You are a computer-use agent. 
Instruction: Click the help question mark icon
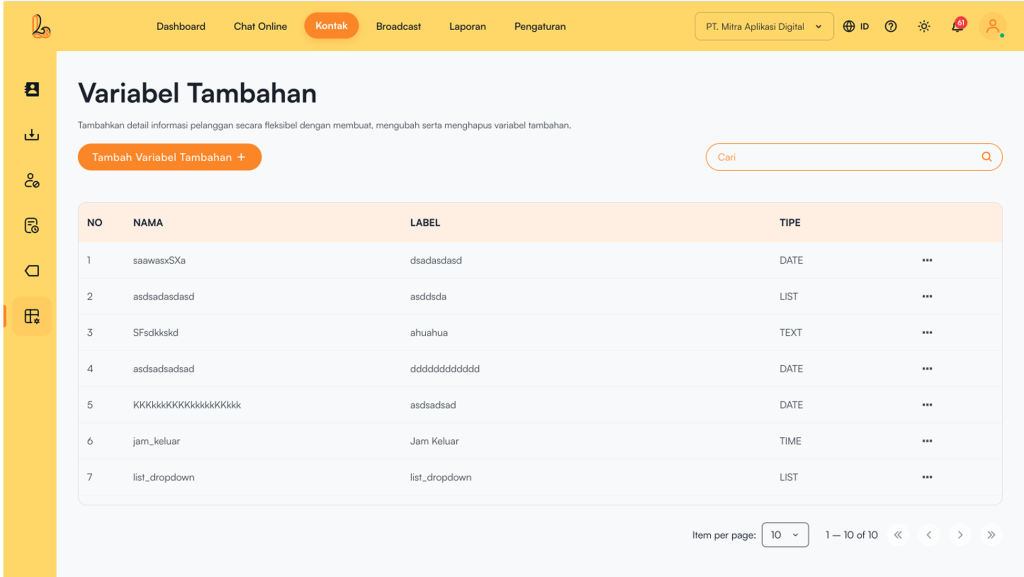point(890,27)
